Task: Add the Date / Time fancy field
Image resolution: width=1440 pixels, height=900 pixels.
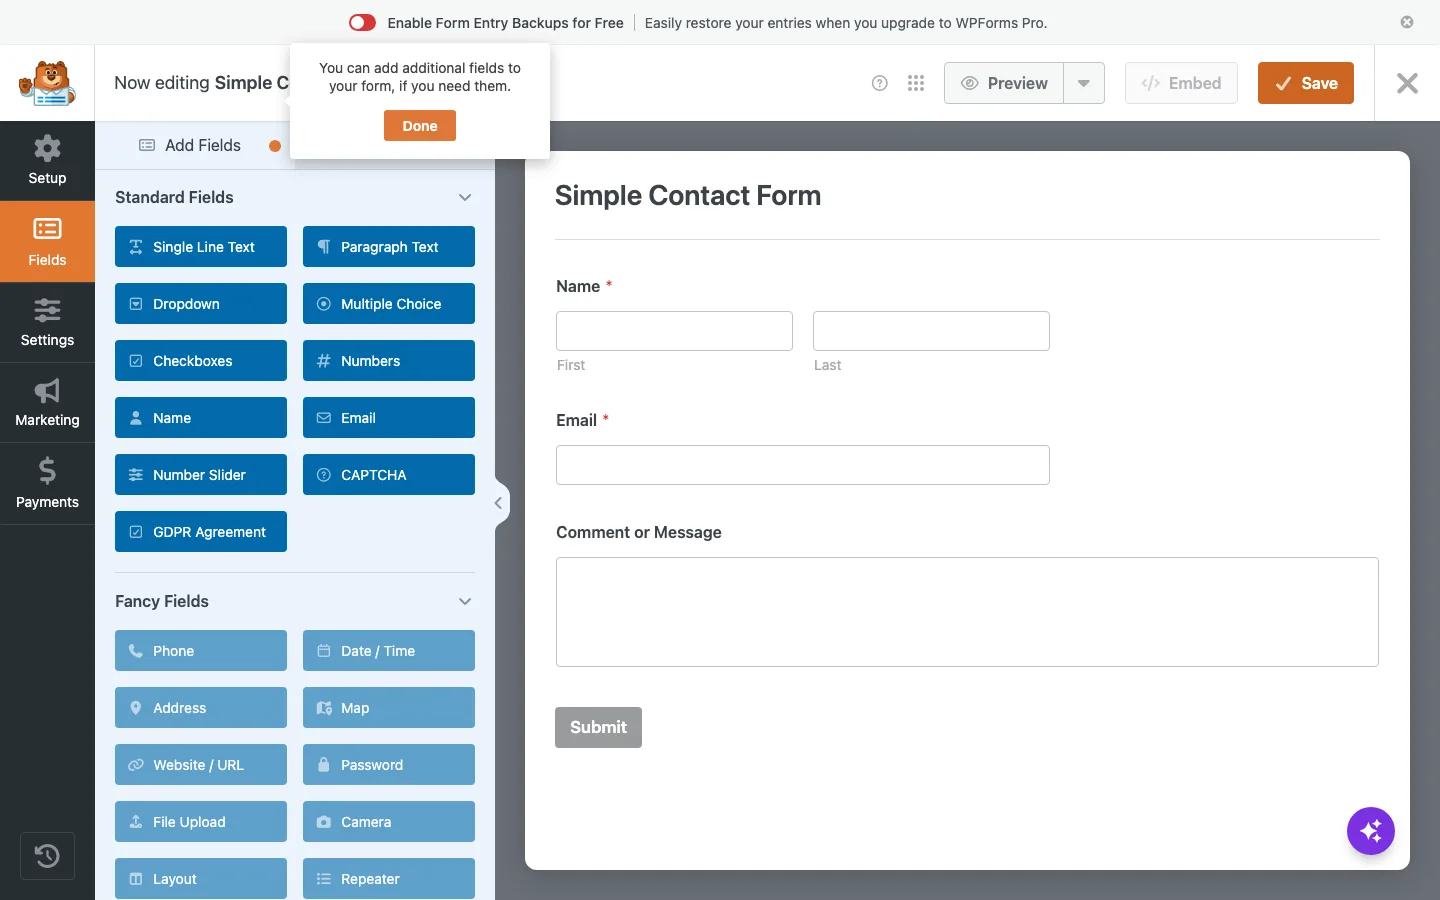Action: (389, 651)
